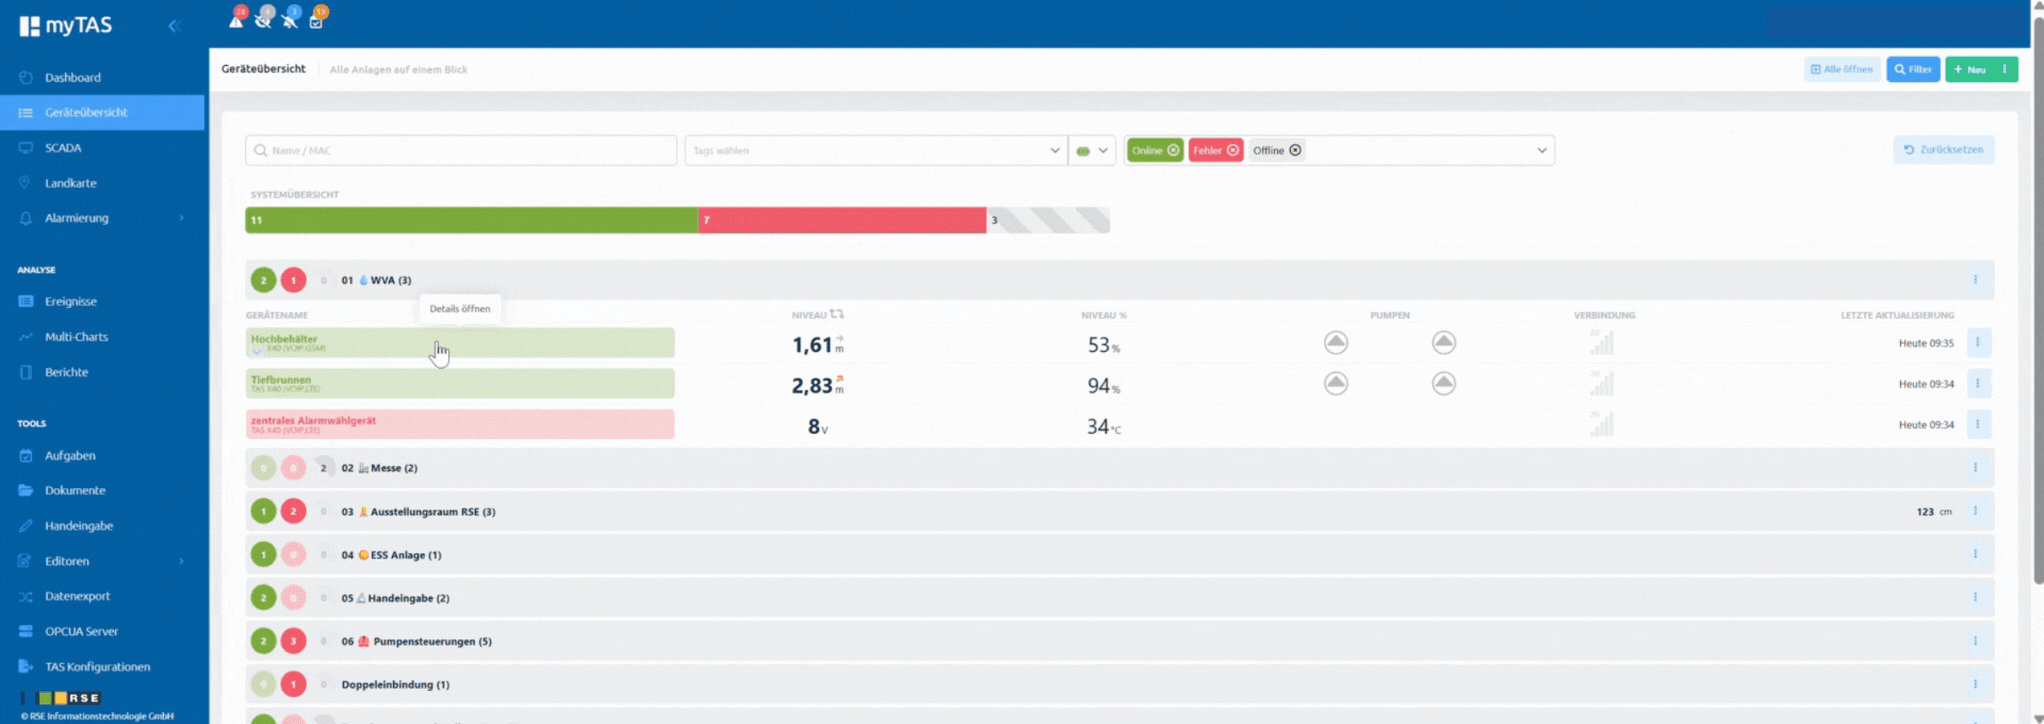Image resolution: width=2044 pixels, height=724 pixels.
Task: Click the red error segment in Systemübersicht bar
Action: click(x=841, y=220)
